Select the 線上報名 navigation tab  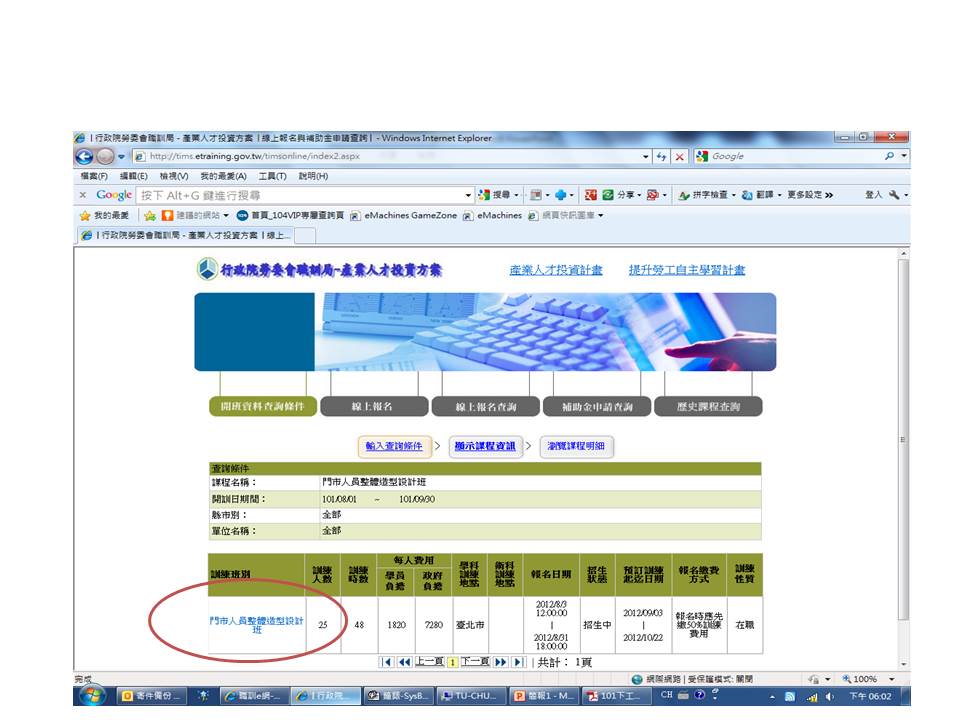pos(374,407)
